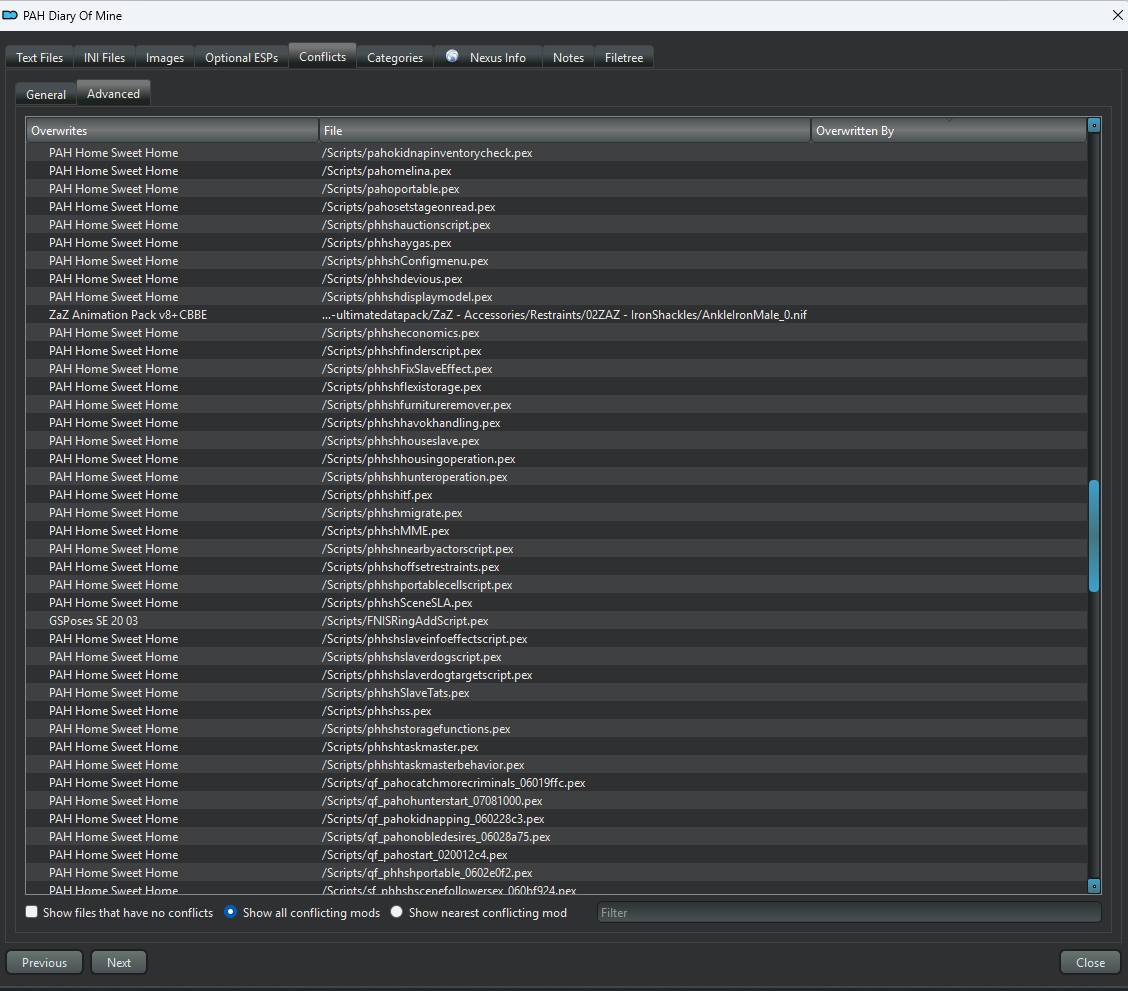This screenshot has height=991, width=1128.
Task: Select the phhshfurnitureremover.pex file row
Action: [x=556, y=404]
